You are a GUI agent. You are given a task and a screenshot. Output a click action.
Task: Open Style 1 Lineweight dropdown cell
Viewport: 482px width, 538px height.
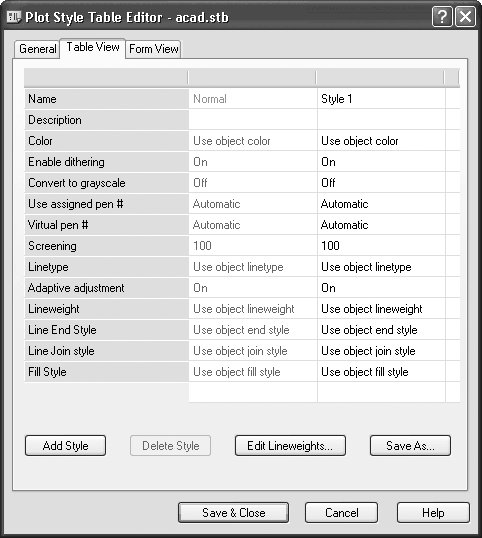coord(381,308)
